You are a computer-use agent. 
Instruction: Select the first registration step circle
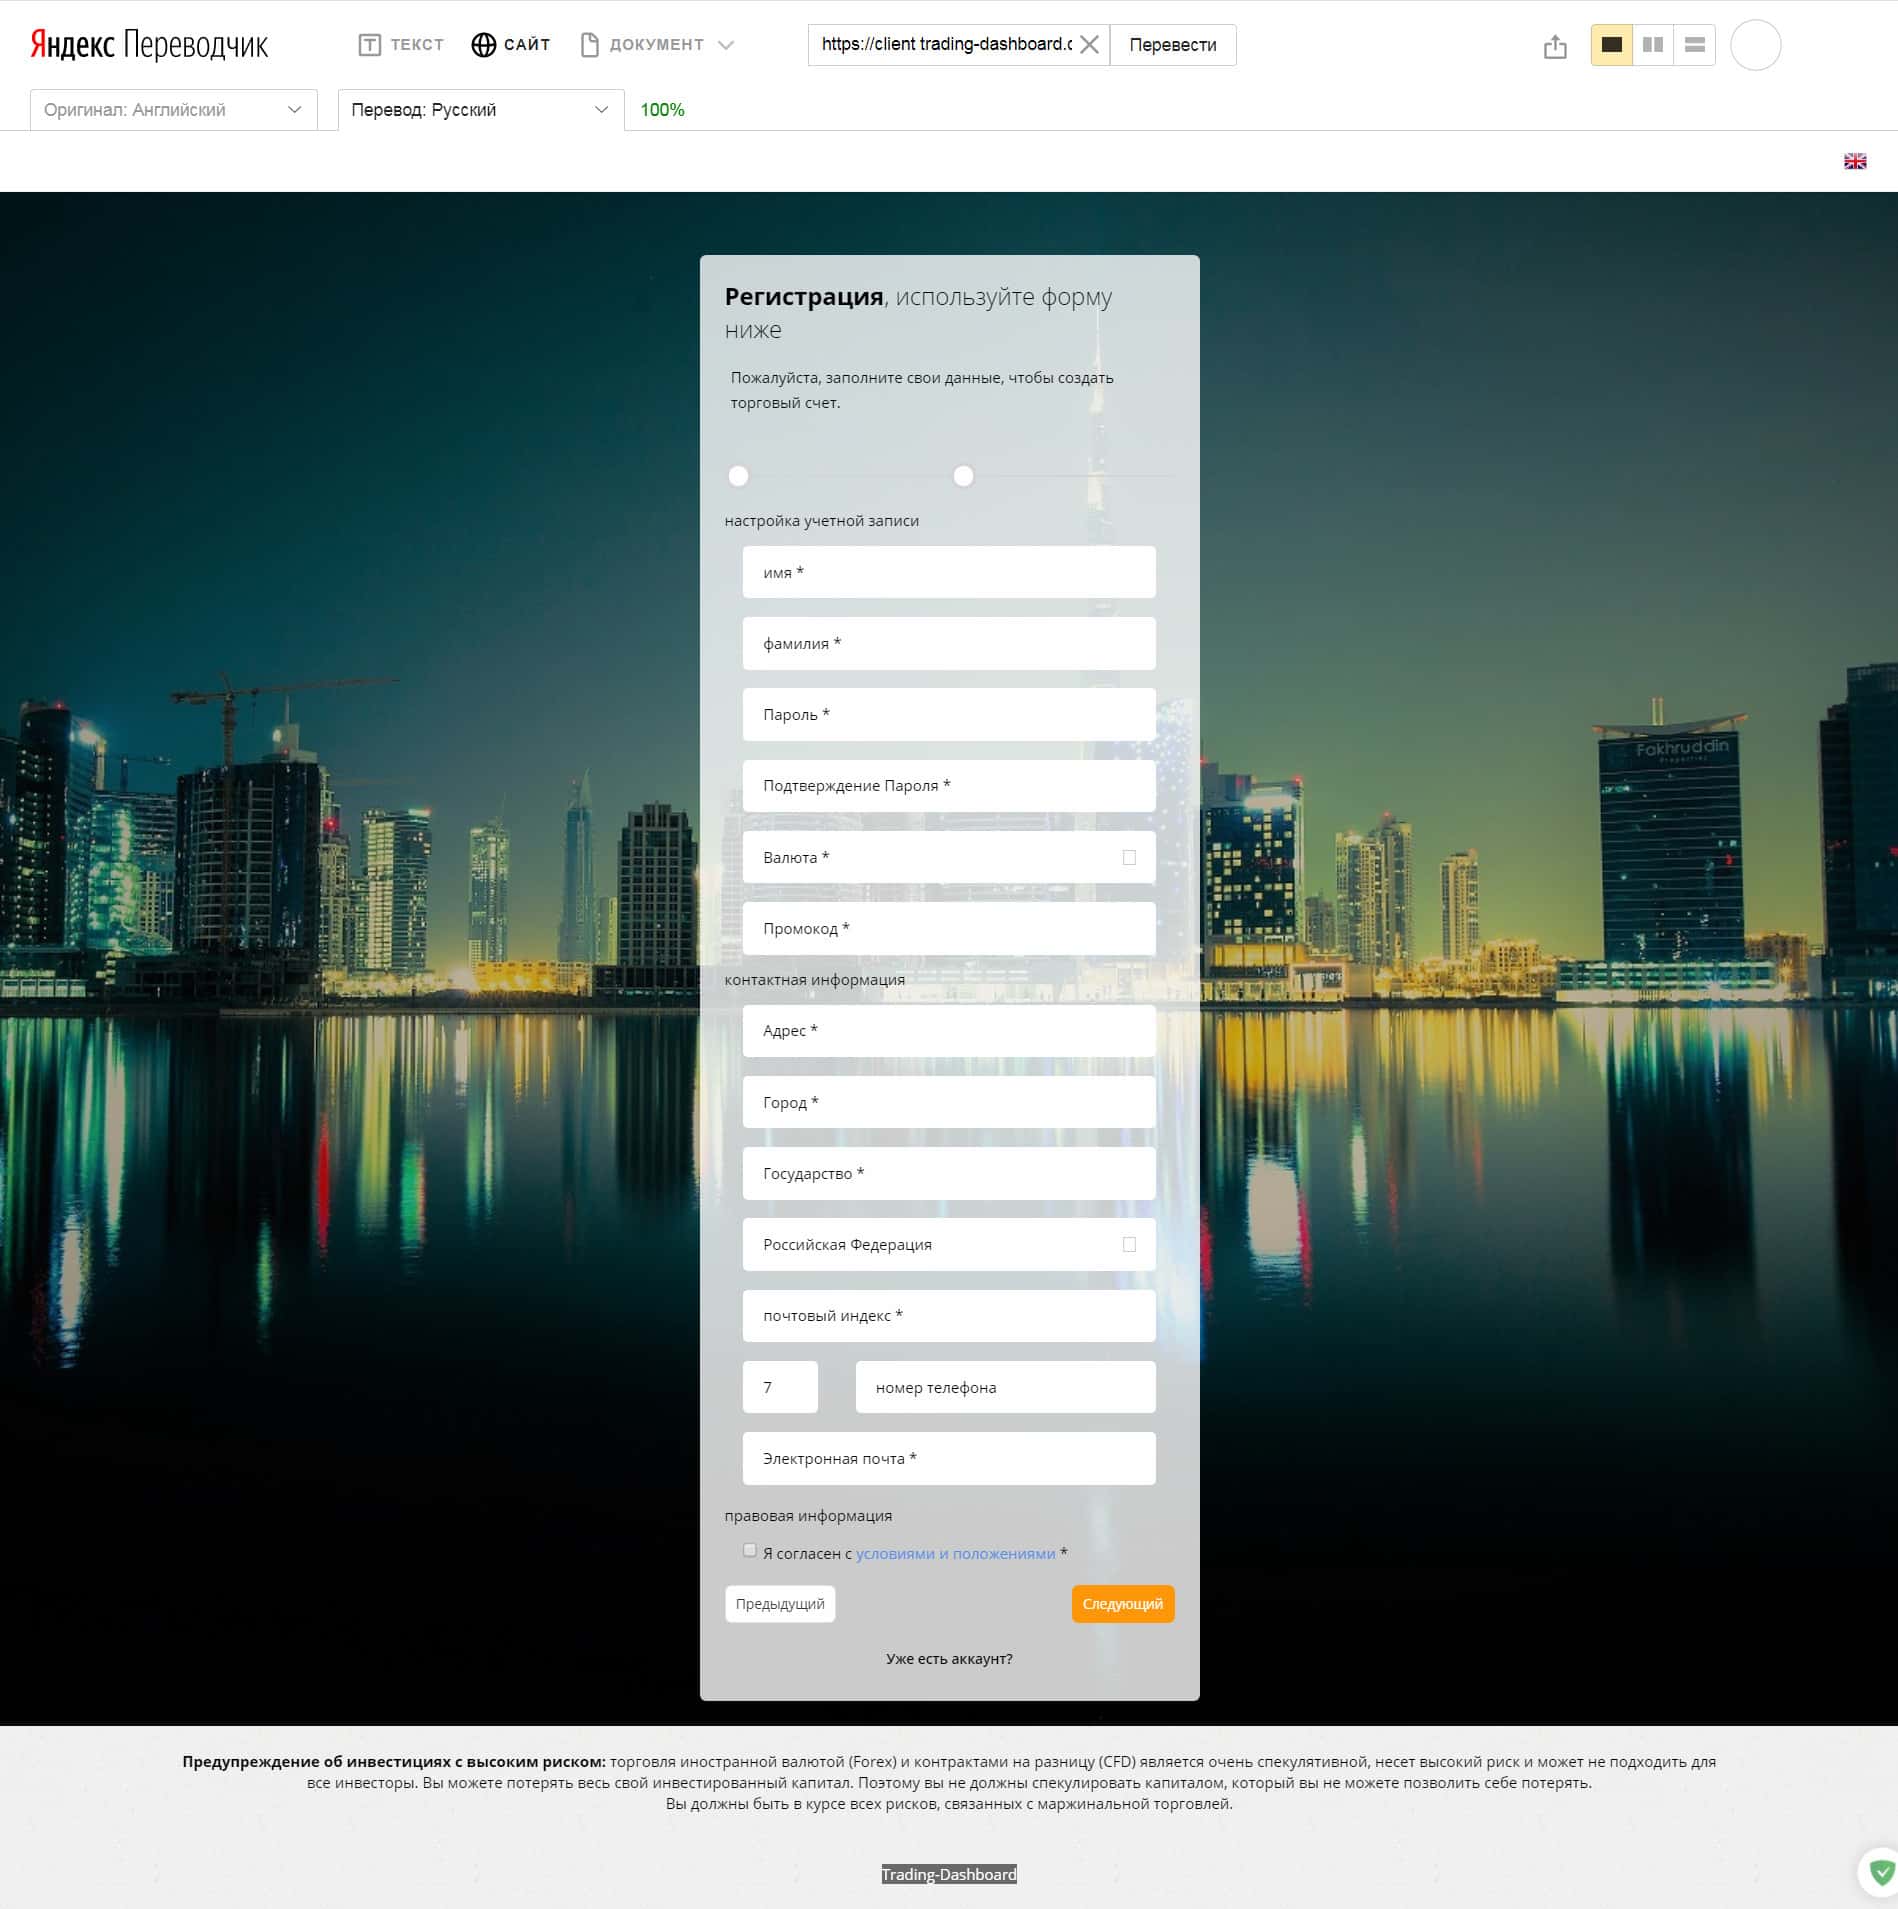(x=738, y=476)
